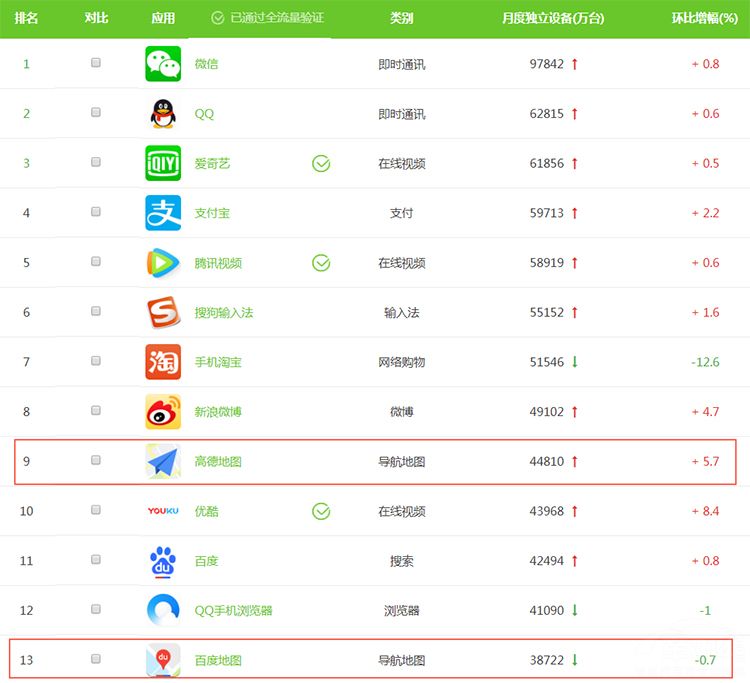Screen dimensions: 750x683
Task: Sort by 环比增幅 column header
Action: click(706, 18)
